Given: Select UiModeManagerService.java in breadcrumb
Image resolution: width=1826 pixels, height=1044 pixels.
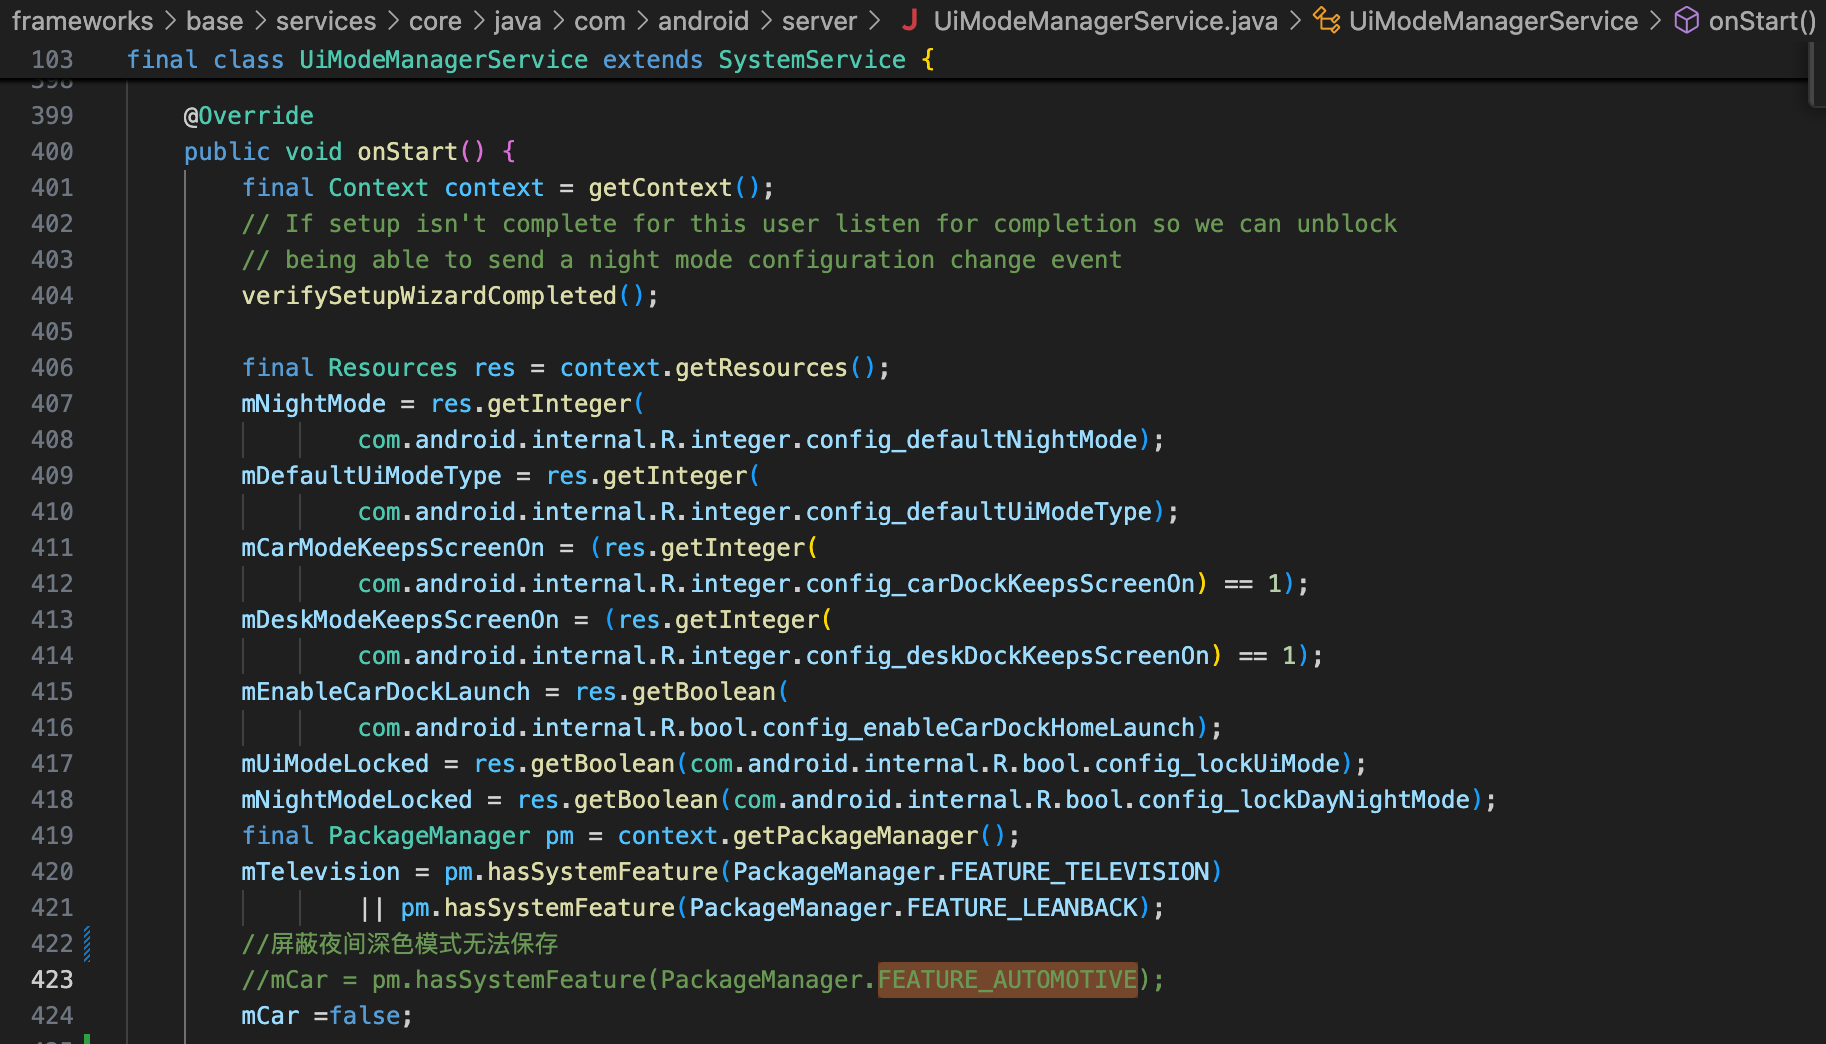Looking at the screenshot, I should point(1105,20).
